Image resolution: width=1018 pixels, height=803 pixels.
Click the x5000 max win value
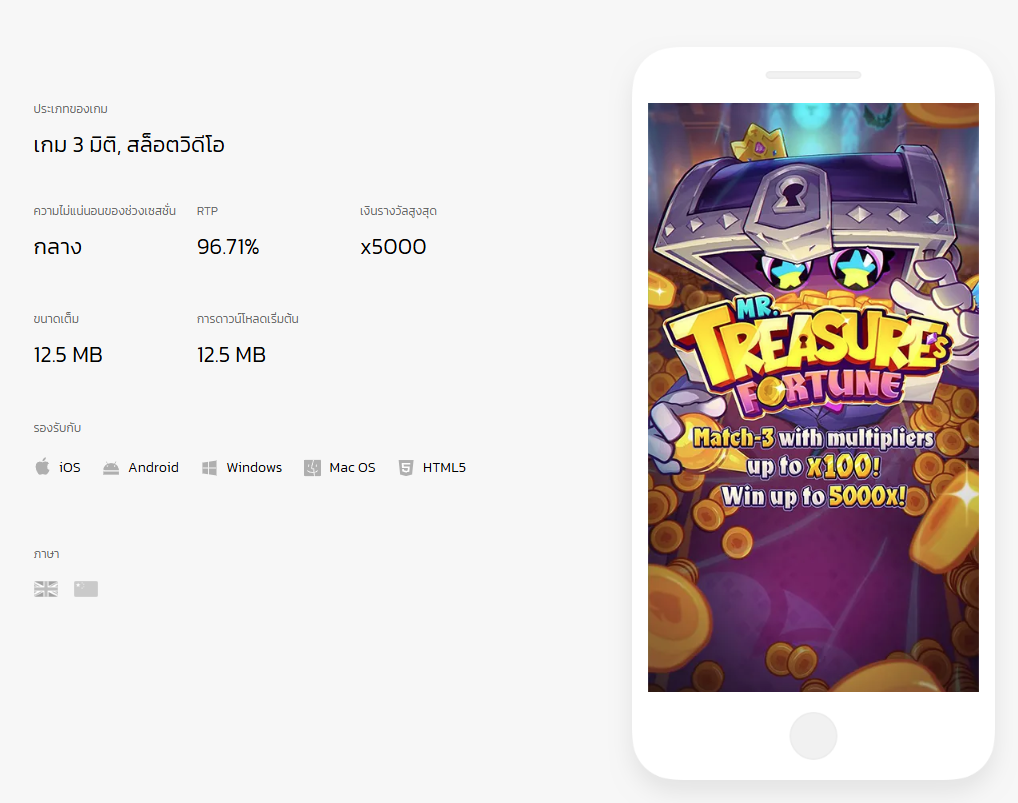point(393,247)
